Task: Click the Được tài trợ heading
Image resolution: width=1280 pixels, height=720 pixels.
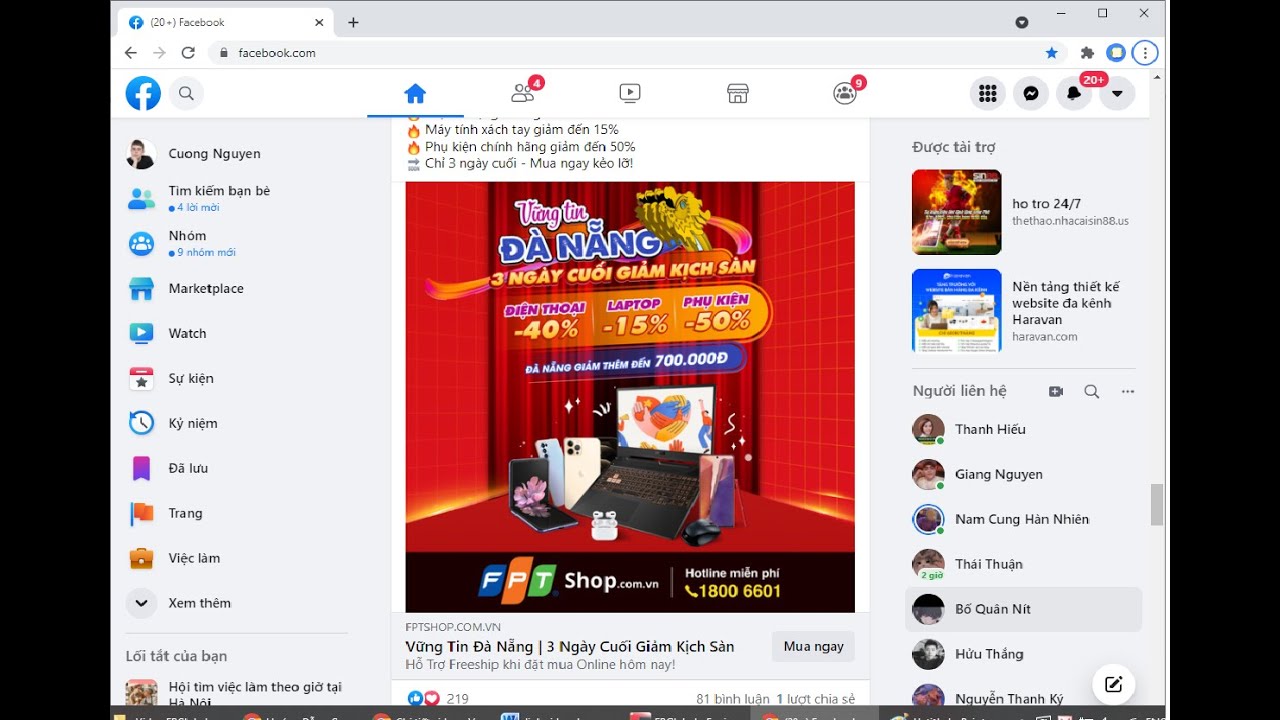Action: (954, 147)
